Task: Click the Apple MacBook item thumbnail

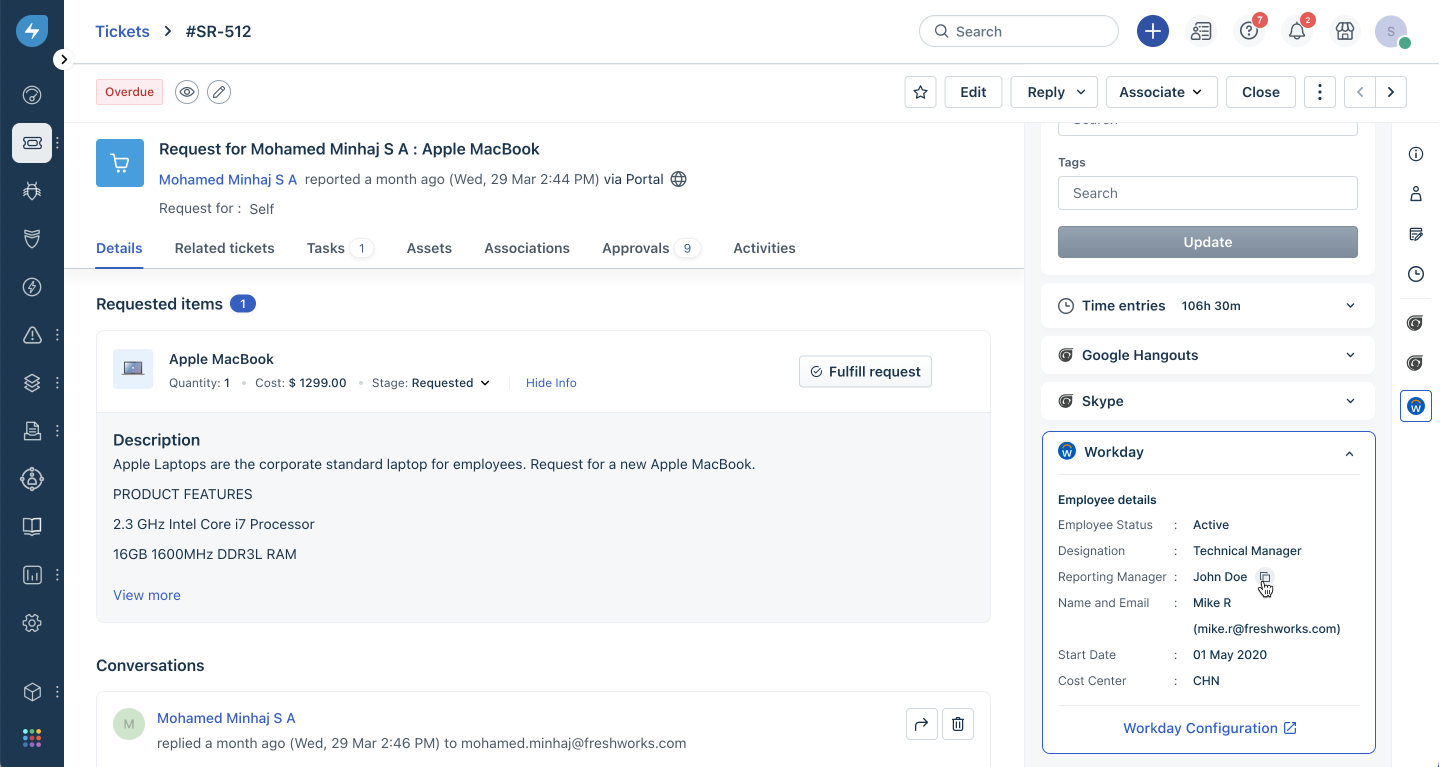Action: tap(133, 368)
